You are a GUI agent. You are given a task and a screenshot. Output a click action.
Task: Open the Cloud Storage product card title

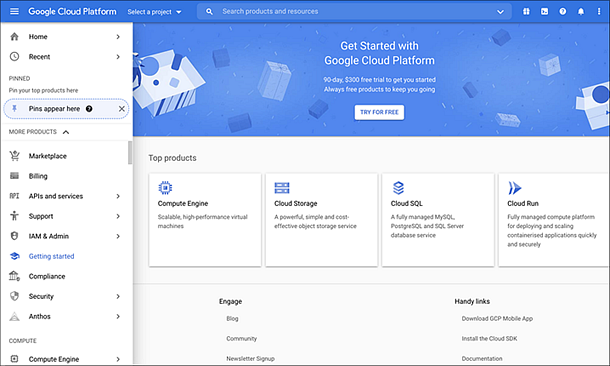pyautogui.click(x=296, y=203)
